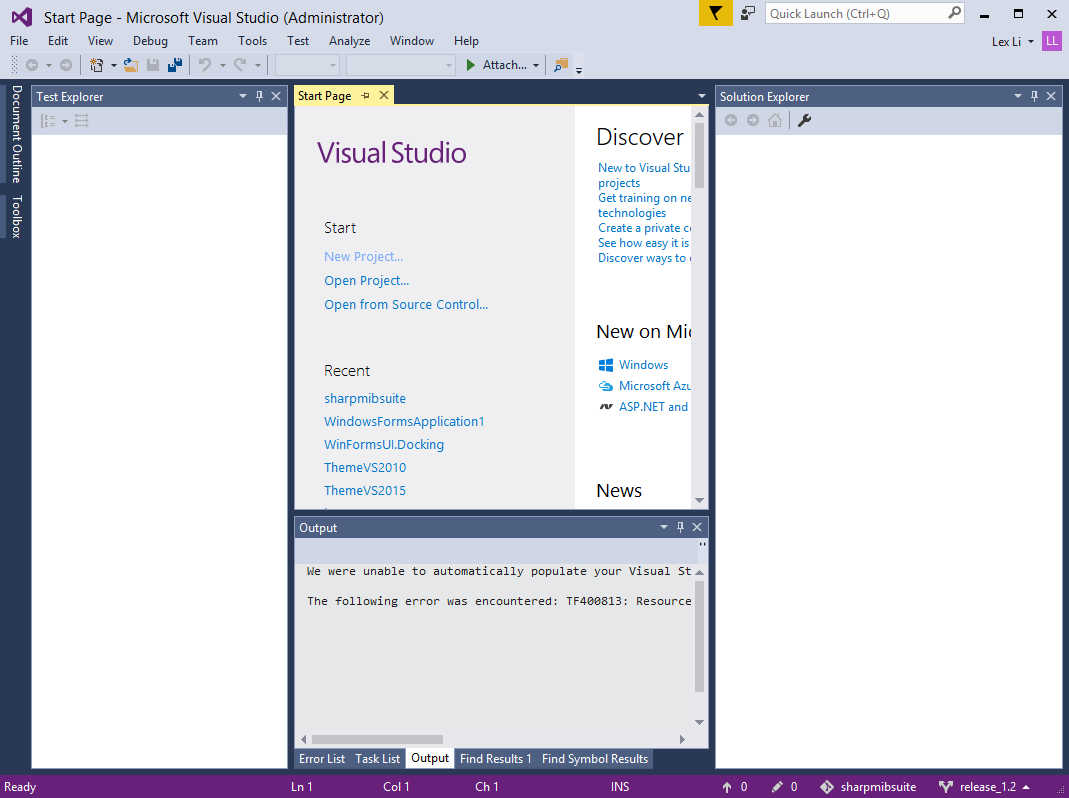Image resolution: width=1069 pixels, height=798 pixels.
Task: Click the Save All toolbar icon
Action: [175, 64]
